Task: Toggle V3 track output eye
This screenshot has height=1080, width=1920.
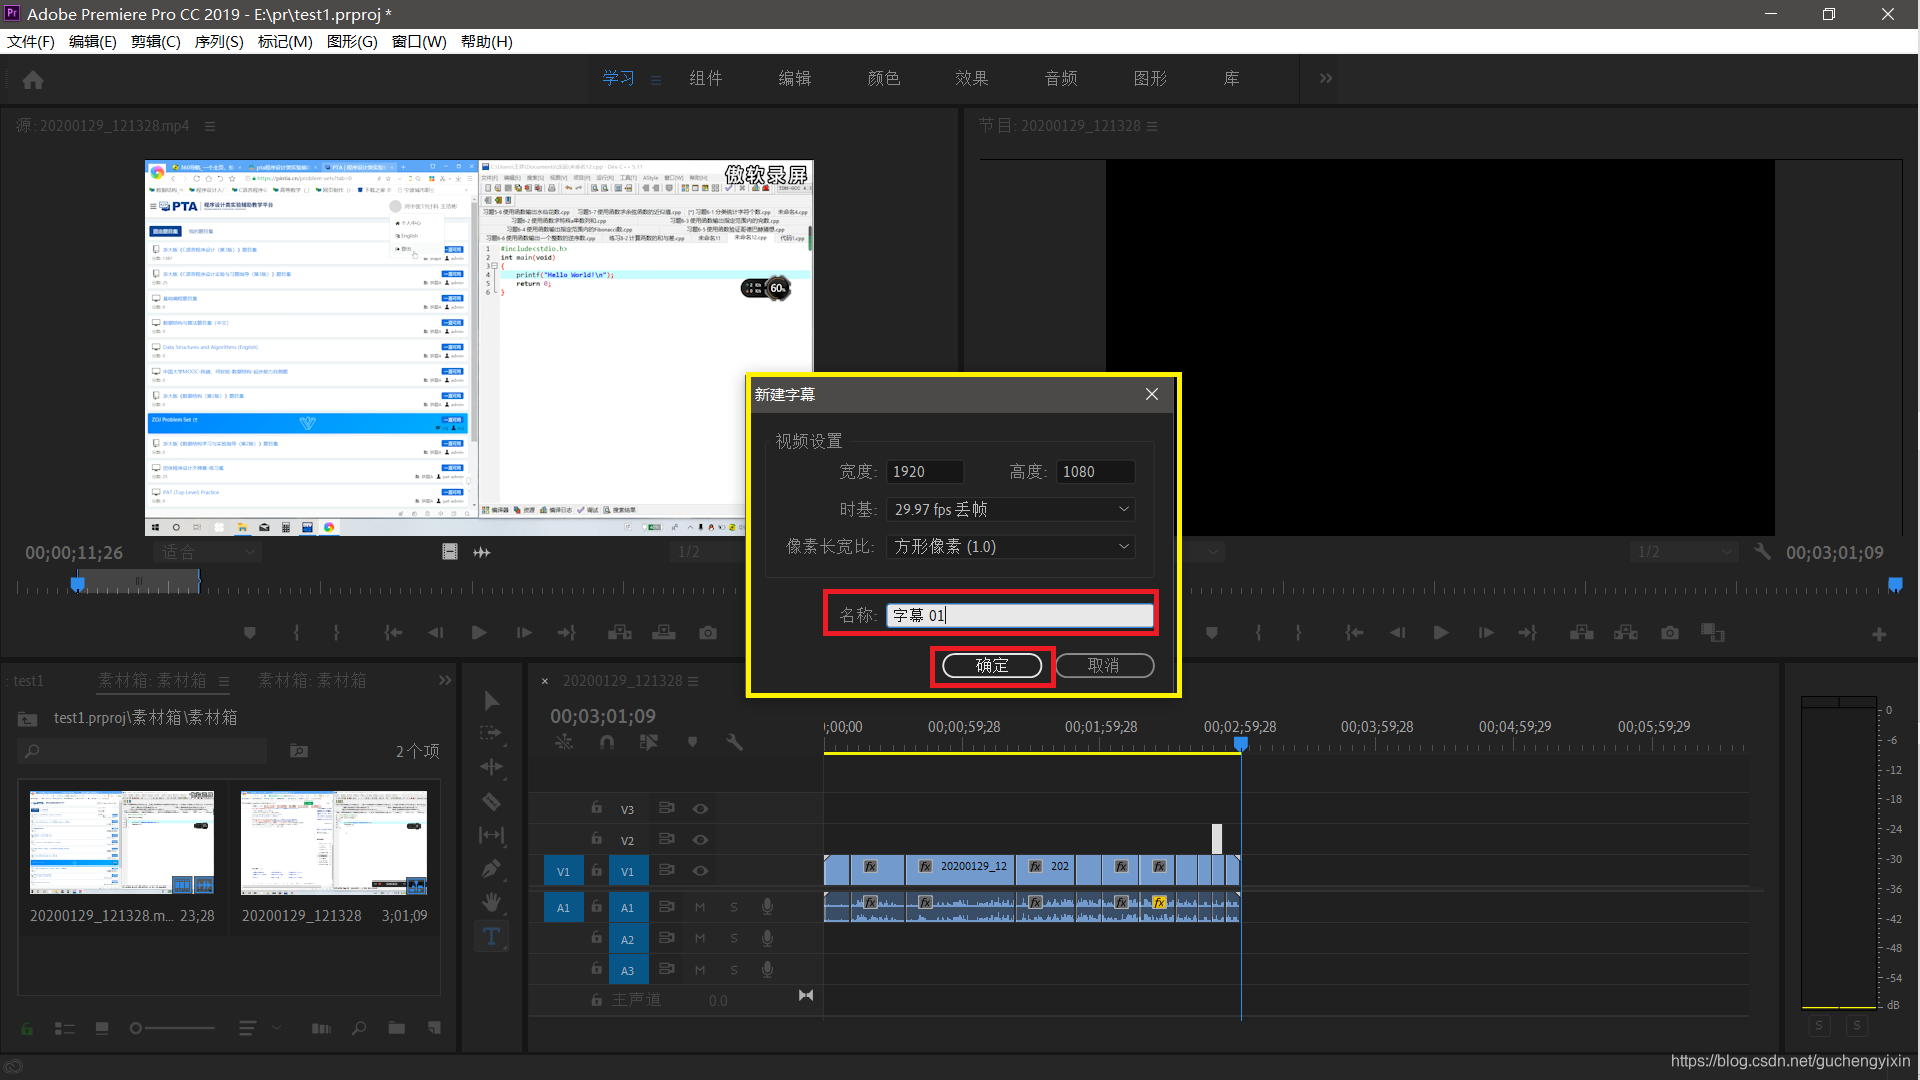Action: pos(700,809)
